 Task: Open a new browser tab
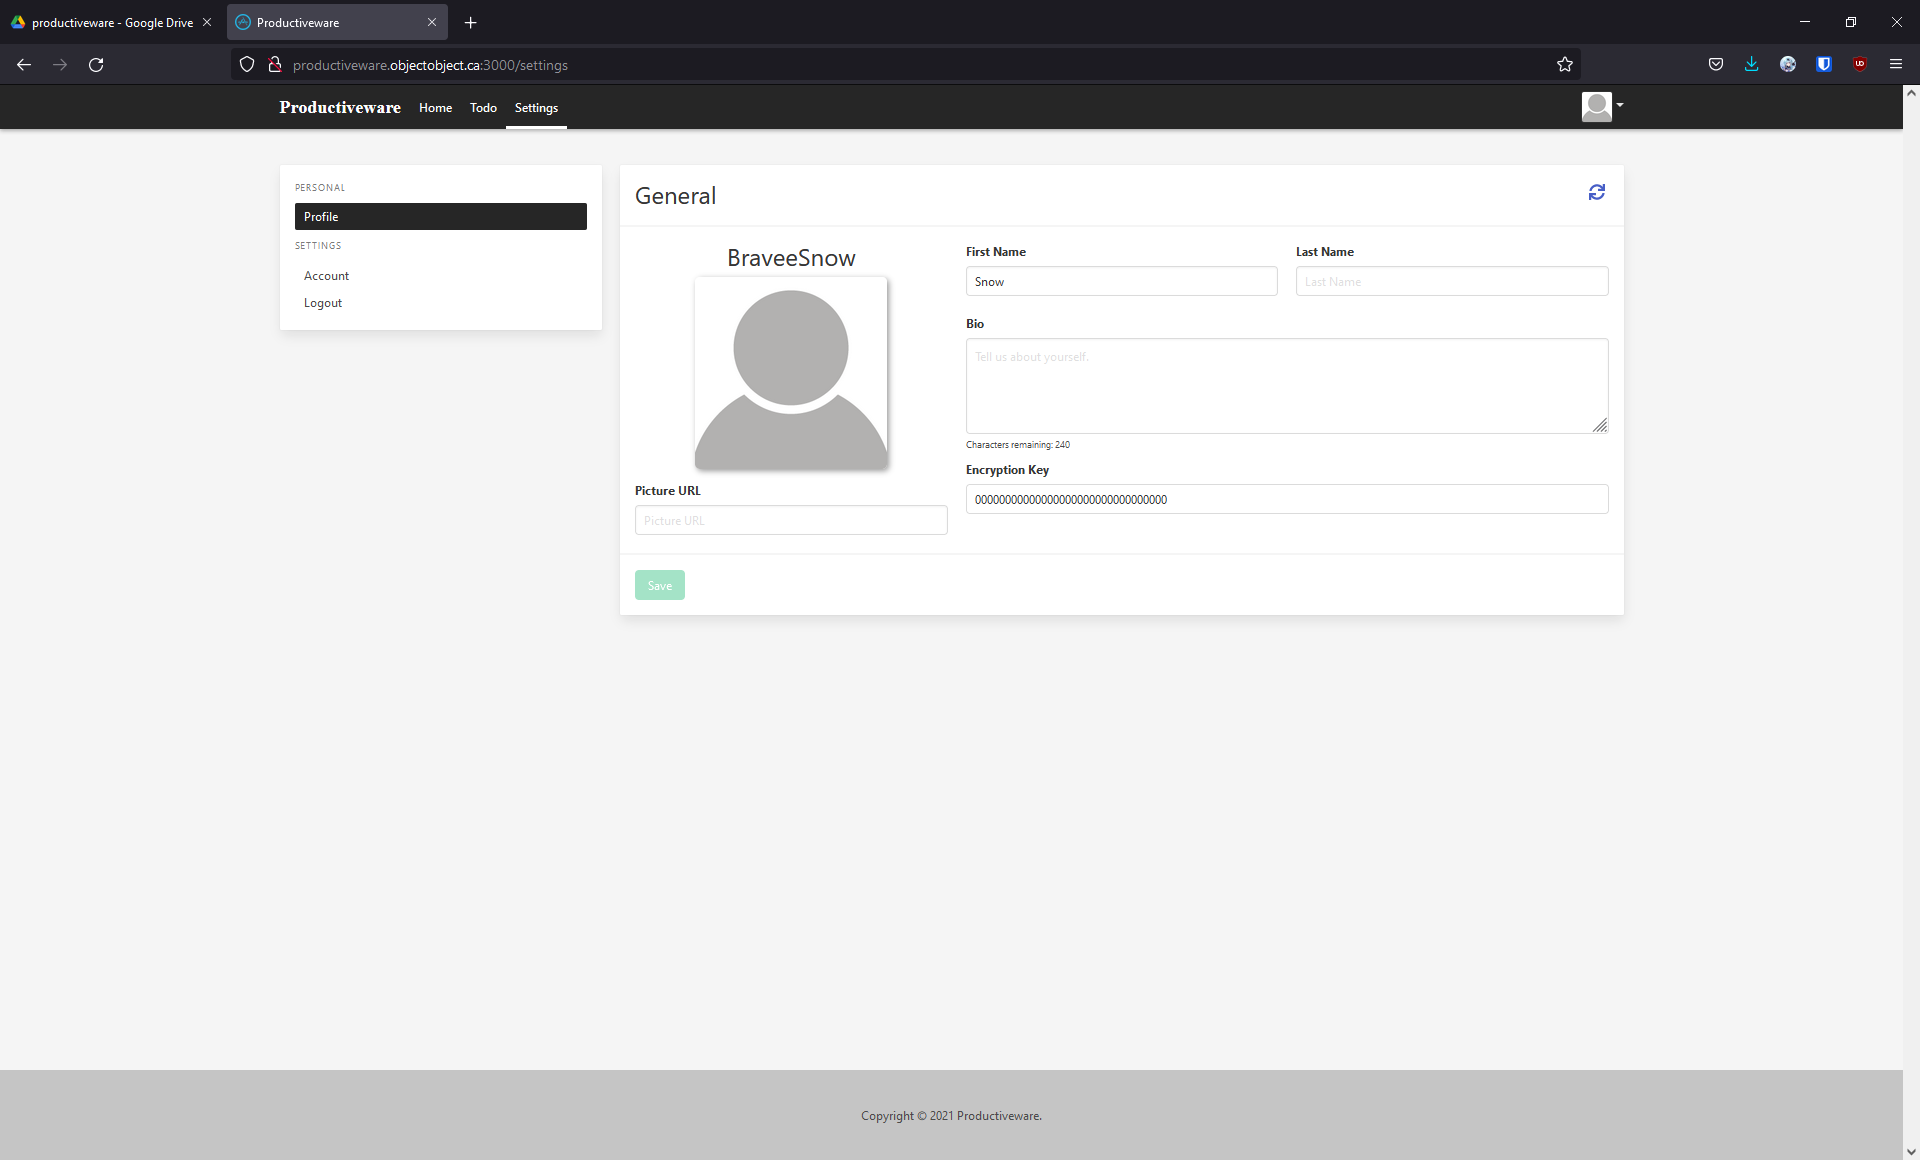pyautogui.click(x=470, y=22)
